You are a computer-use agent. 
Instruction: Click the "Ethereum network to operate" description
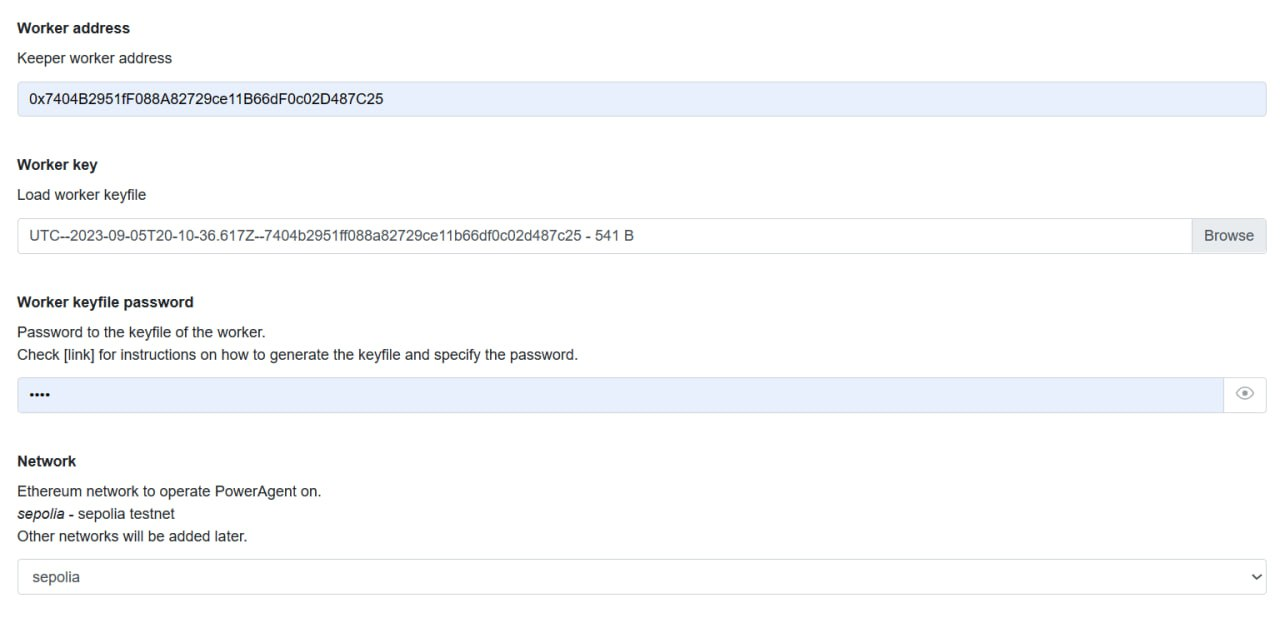coord(169,491)
